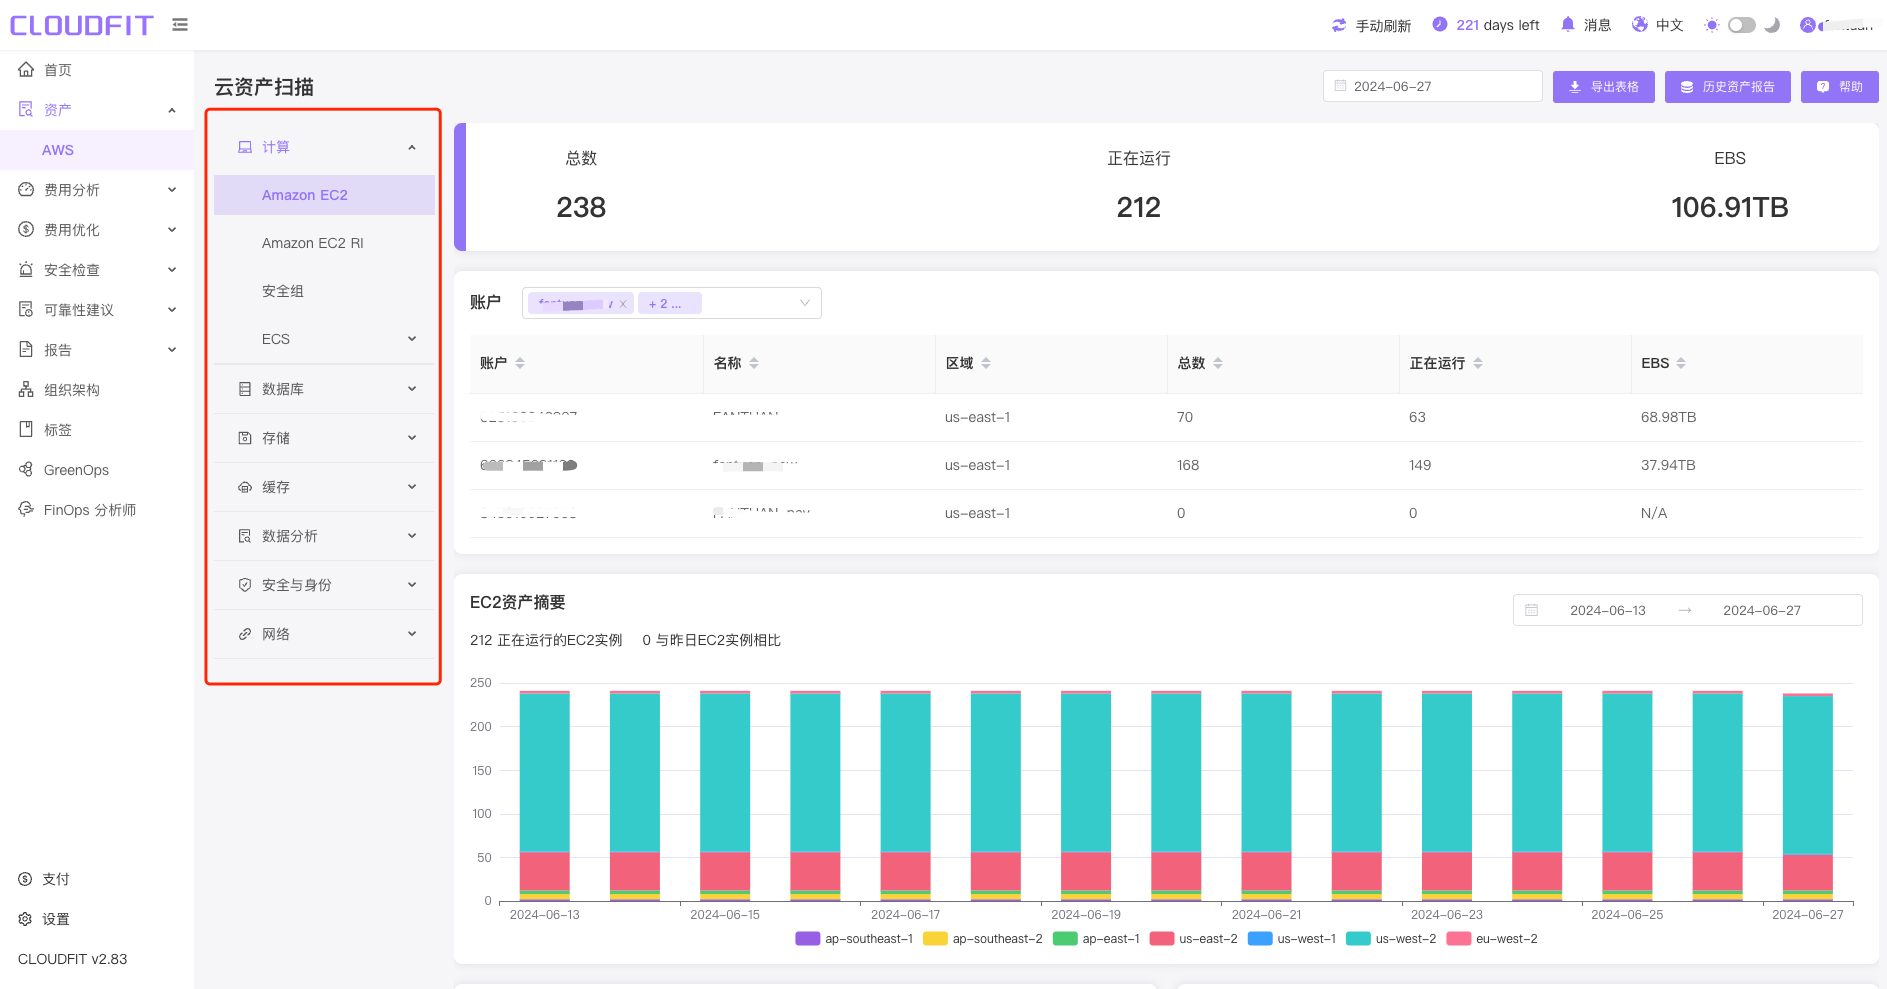
Task: Click the 2024-06-27 date picker field
Action: pos(1432,86)
